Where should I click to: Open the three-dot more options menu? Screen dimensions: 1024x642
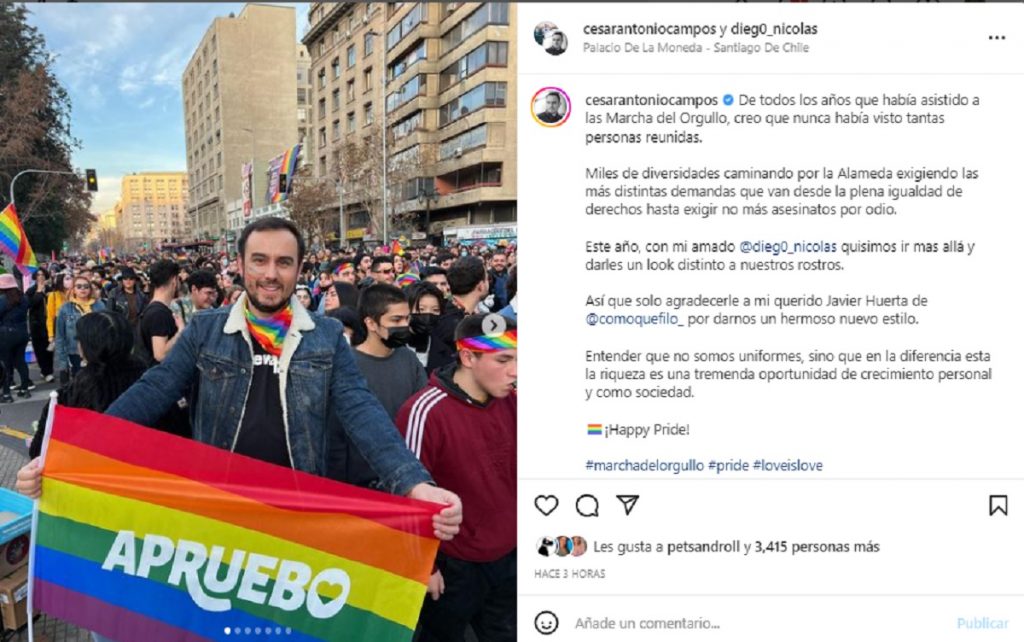coord(997,38)
